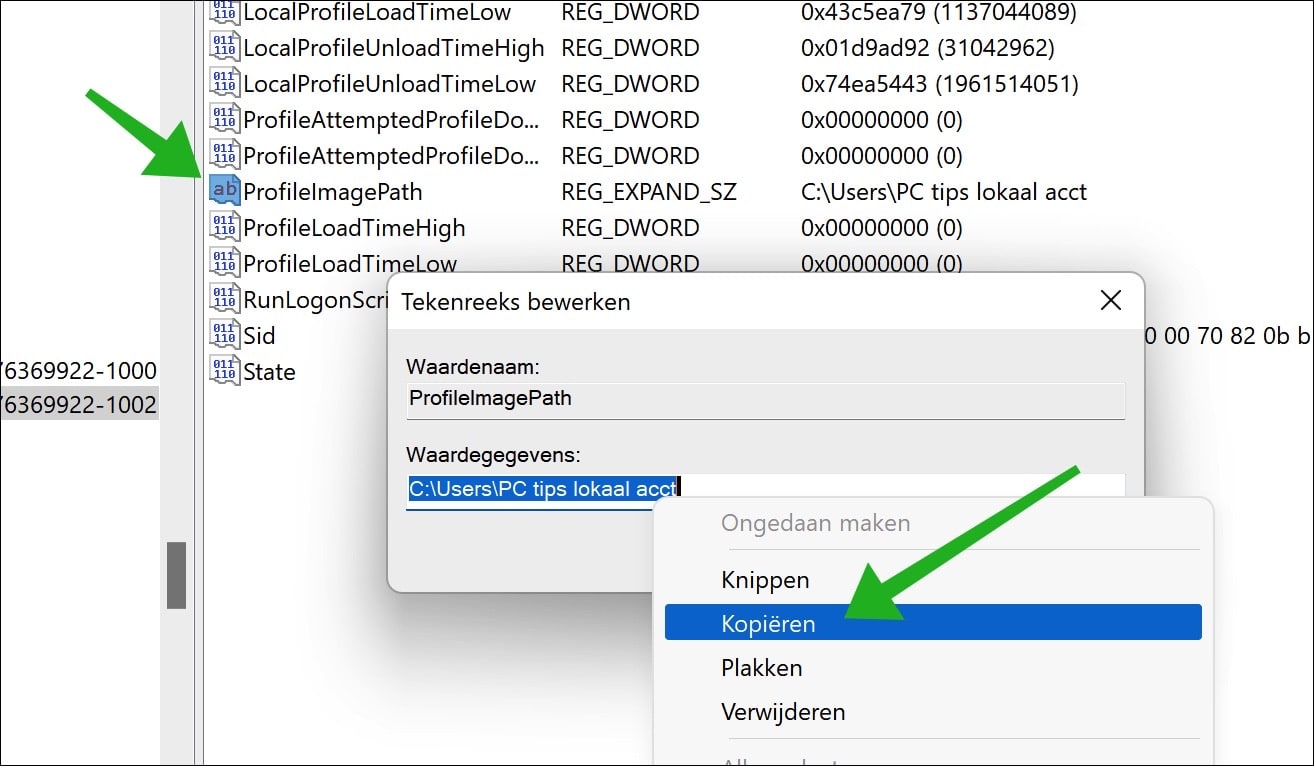Select the LocalProfileLoadTimeLow DWORD icon

coord(224,13)
